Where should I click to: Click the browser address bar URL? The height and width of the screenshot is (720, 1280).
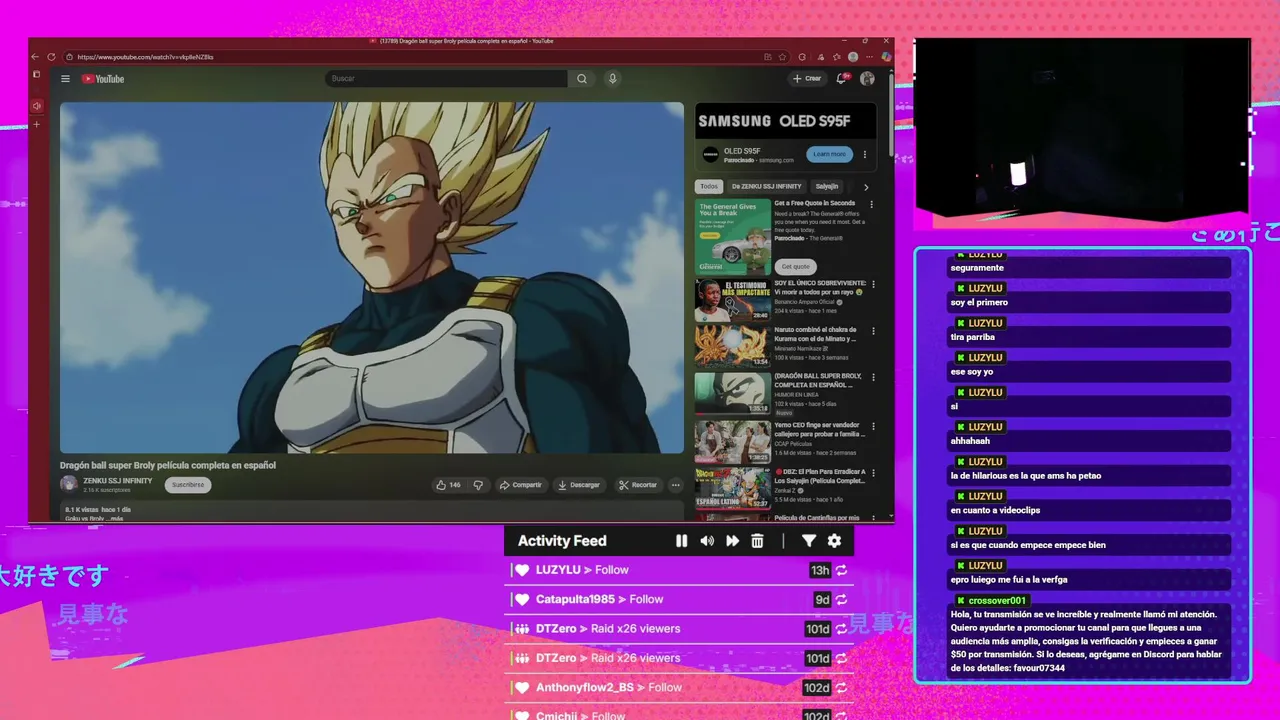pyautogui.click(x=145, y=57)
